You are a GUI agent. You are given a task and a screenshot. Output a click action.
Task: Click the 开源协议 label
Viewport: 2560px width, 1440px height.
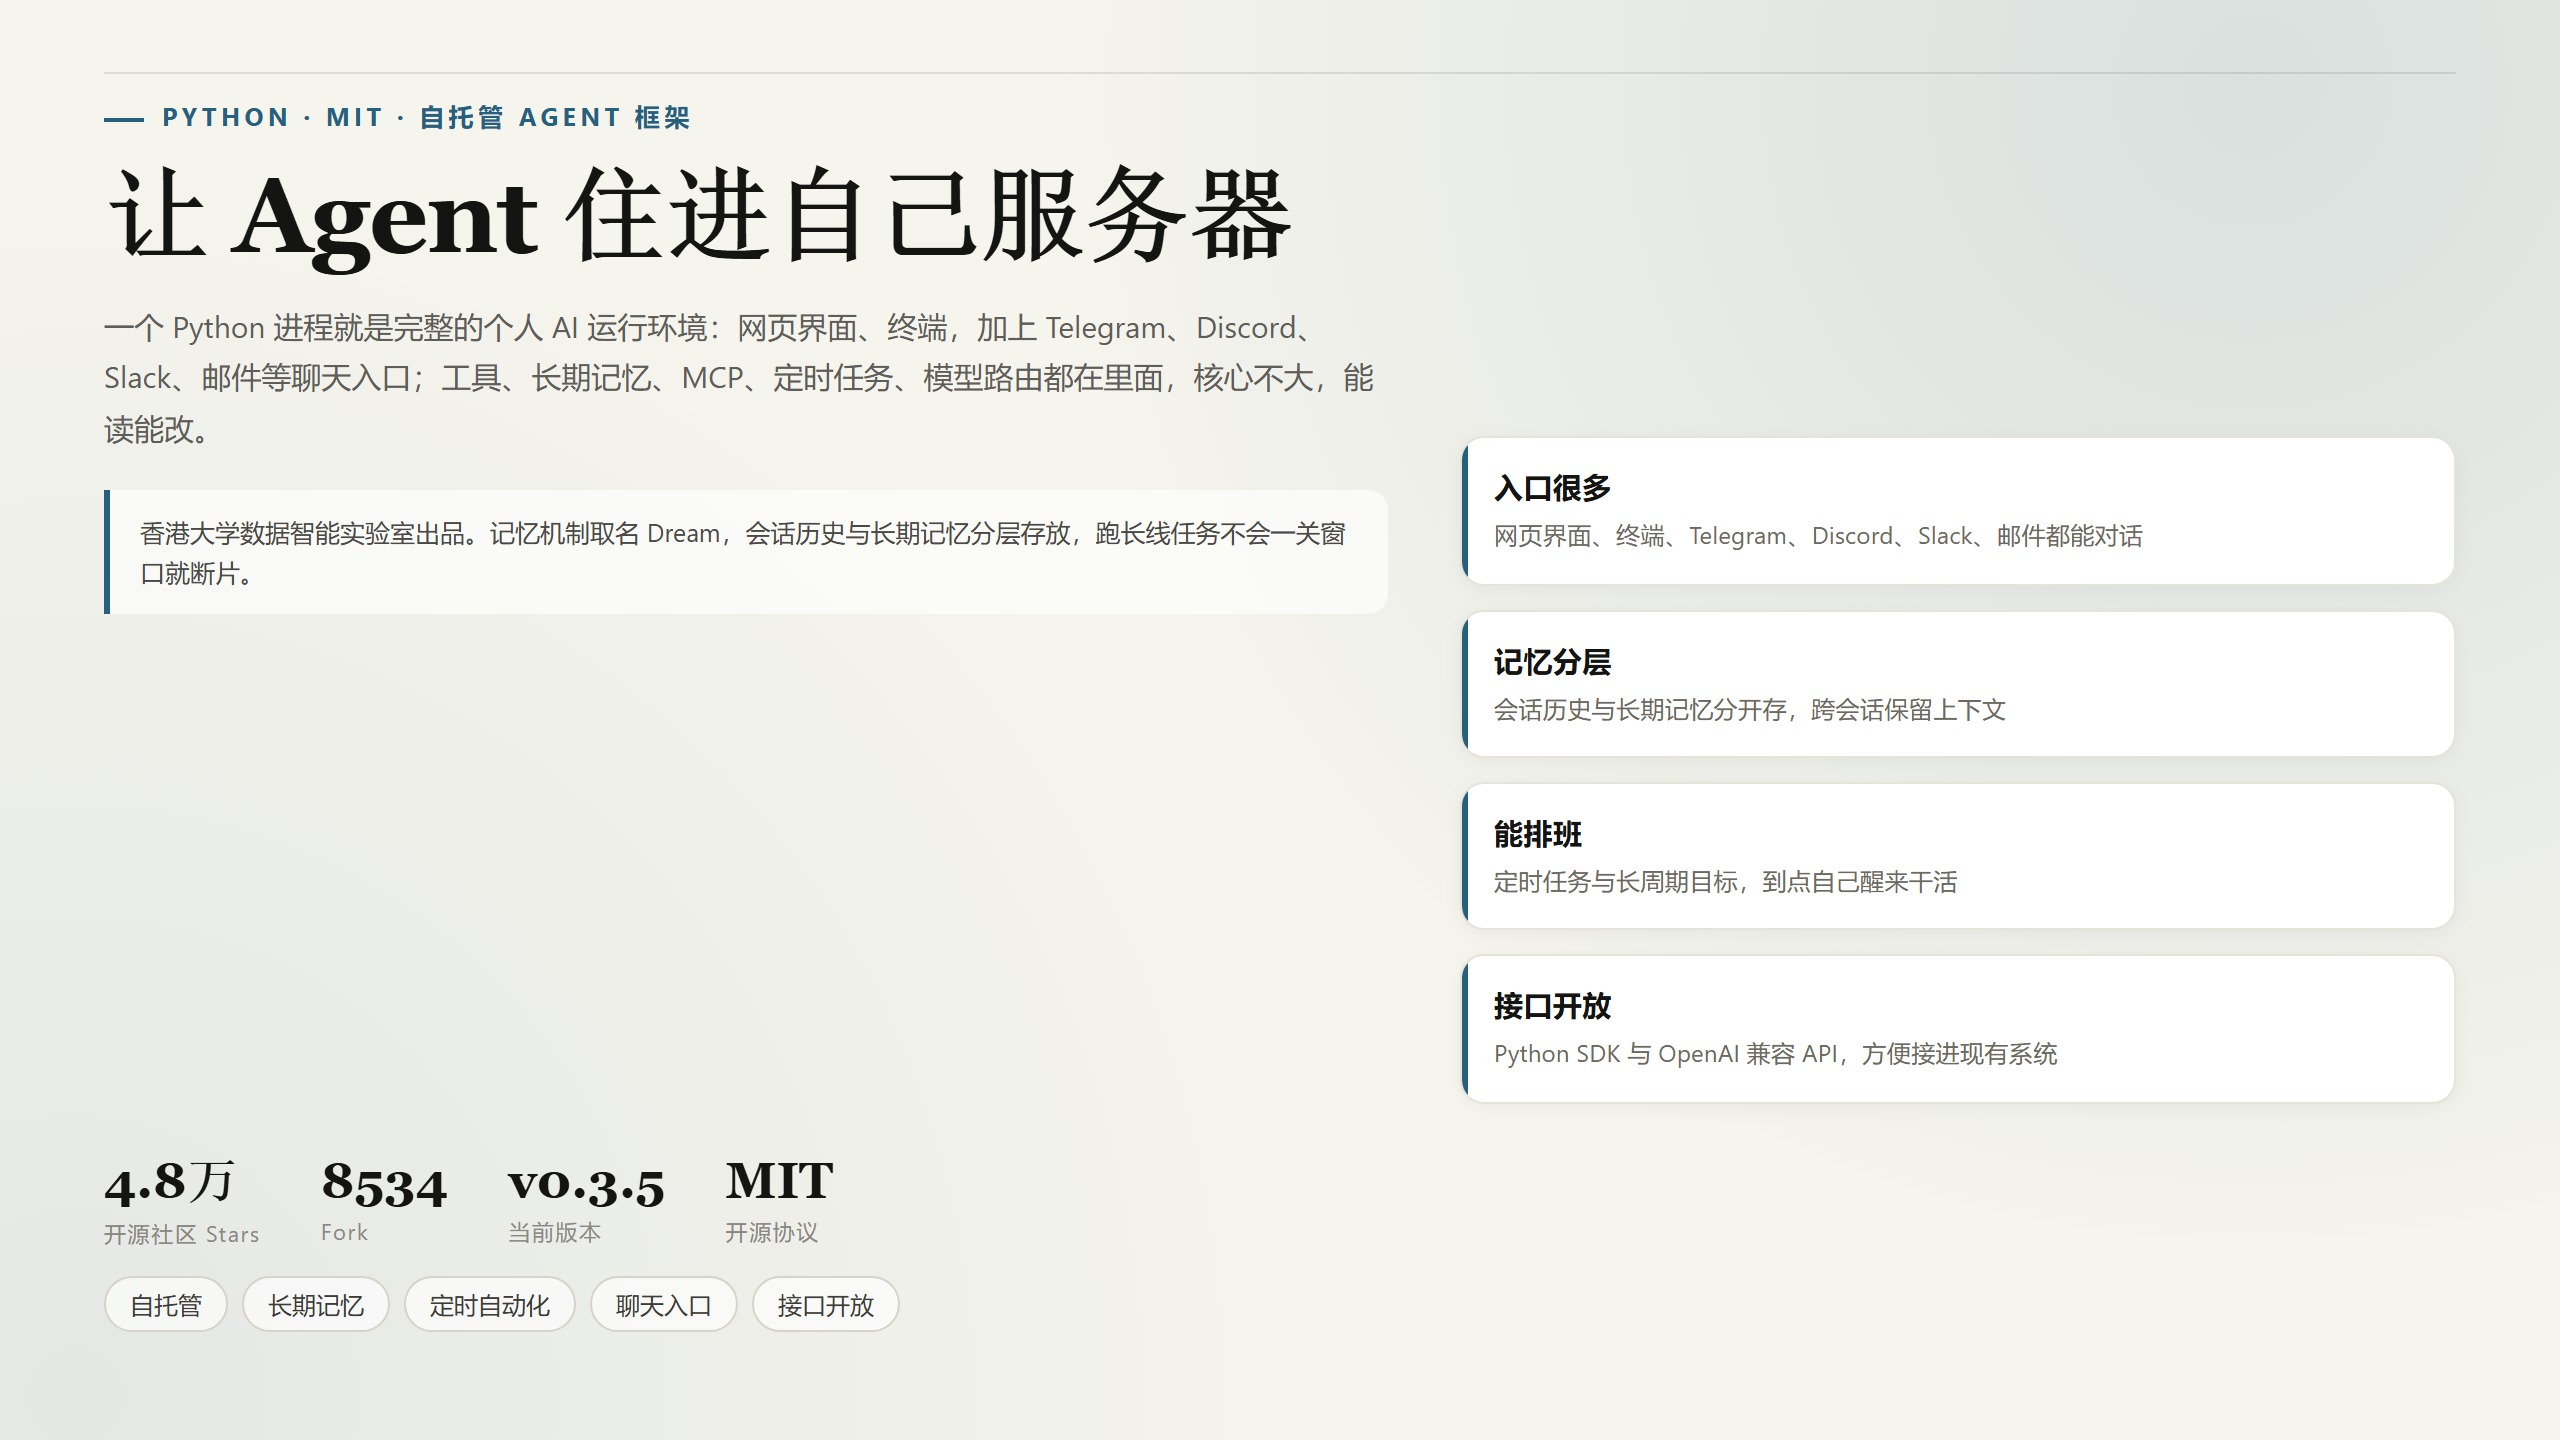772,1233
